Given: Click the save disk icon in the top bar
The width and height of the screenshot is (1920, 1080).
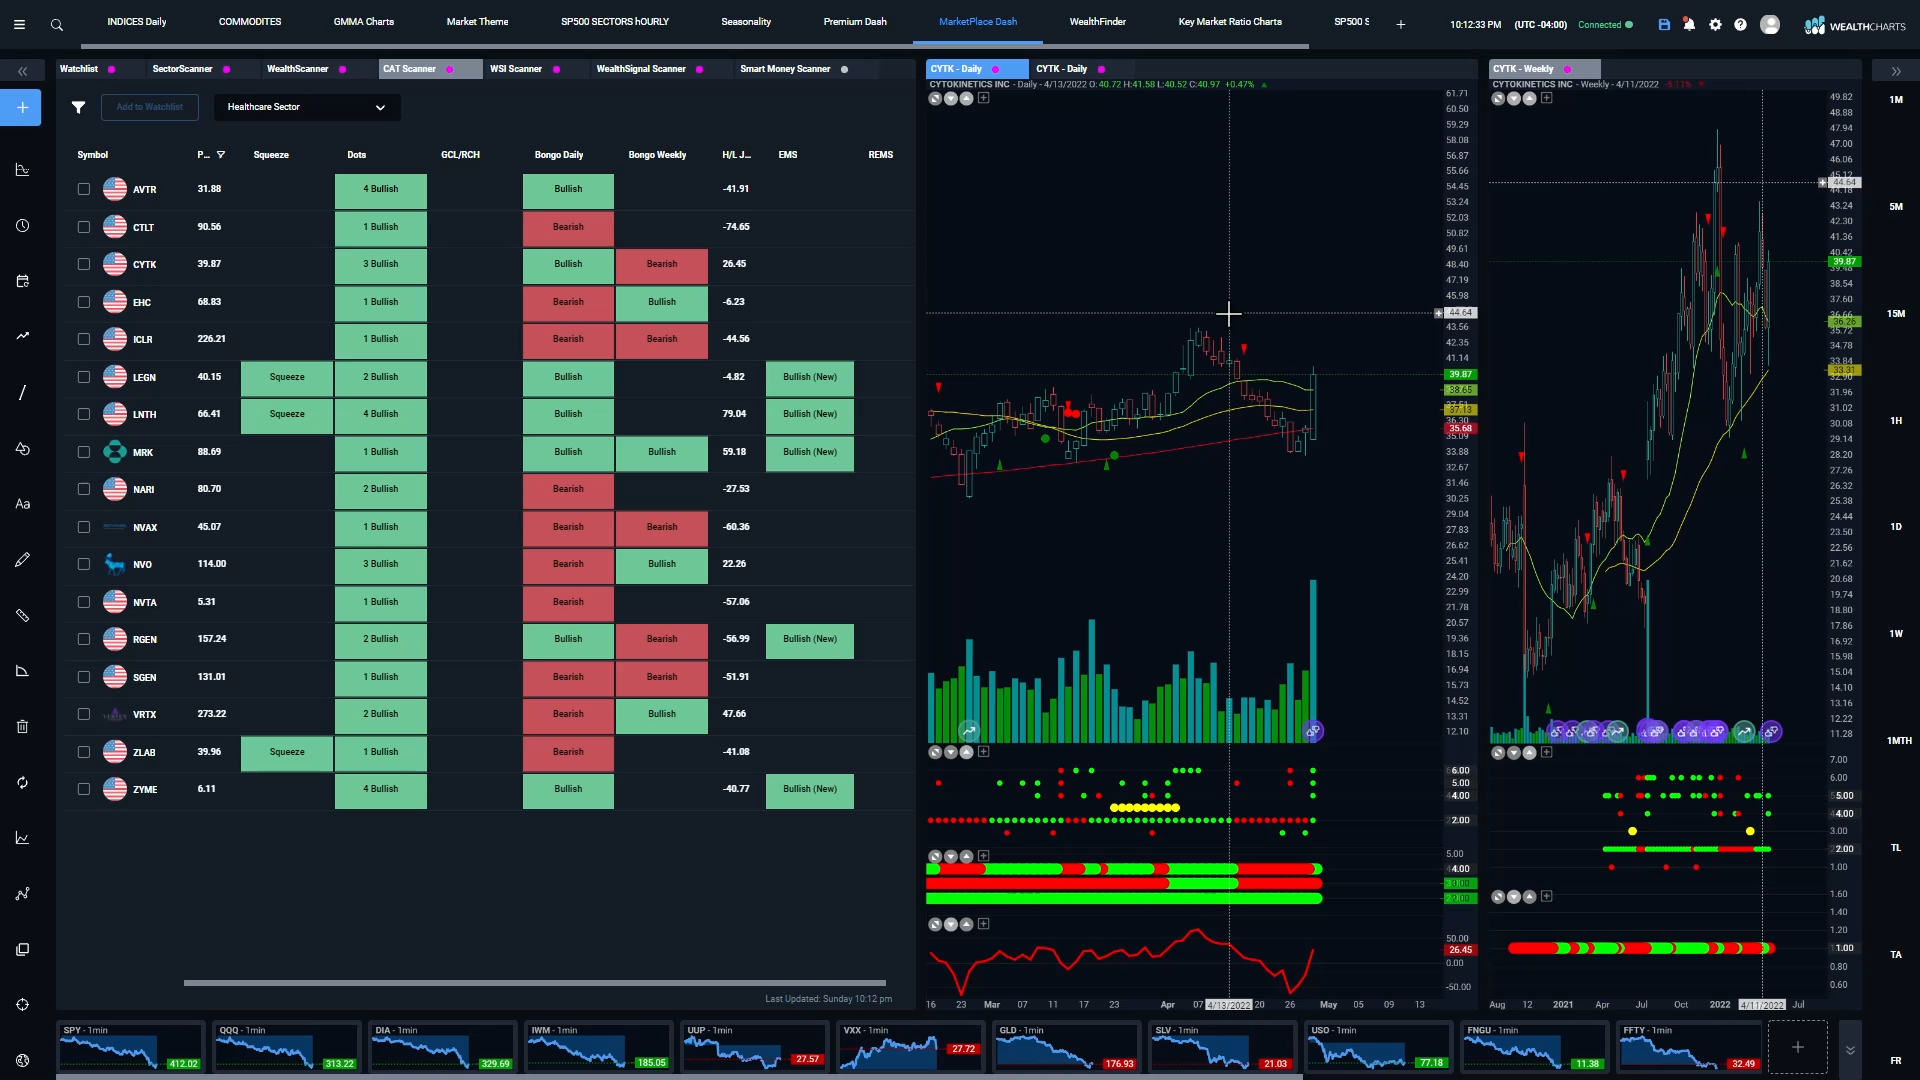Looking at the screenshot, I should pyautogui.click(x=1664, y=24).
